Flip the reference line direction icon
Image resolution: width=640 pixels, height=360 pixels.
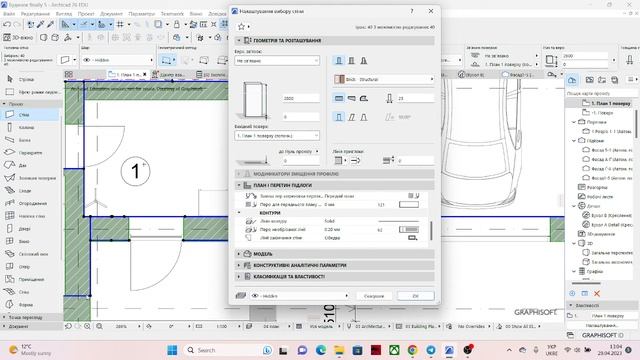point(355,160)
